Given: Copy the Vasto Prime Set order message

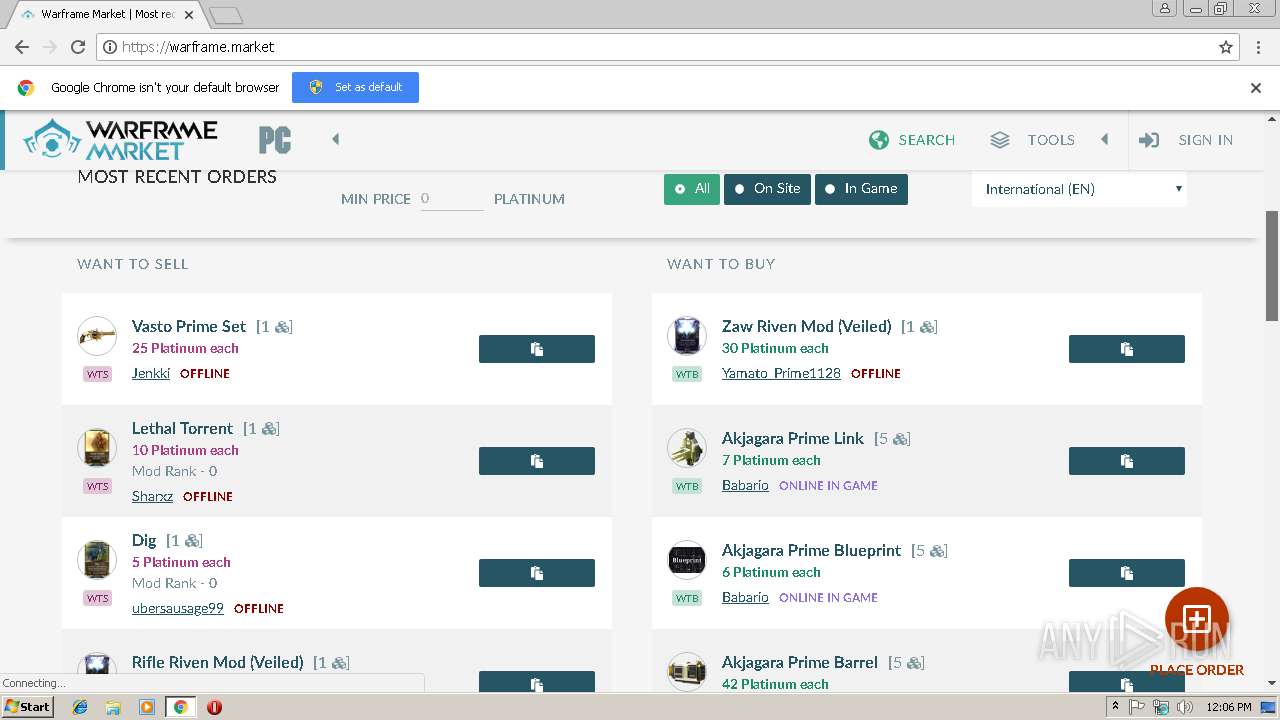Looking at the screenshot, I should pyautogui.click(x=537, y=349).
